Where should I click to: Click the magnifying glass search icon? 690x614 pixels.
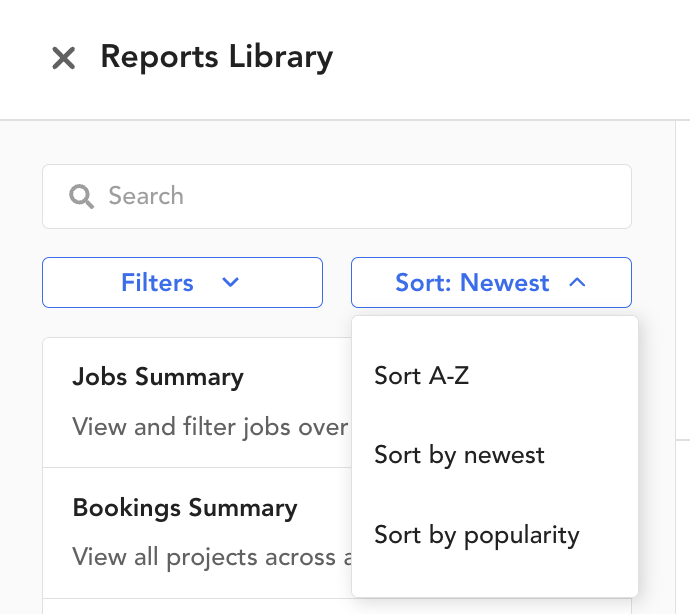[81, 196]
